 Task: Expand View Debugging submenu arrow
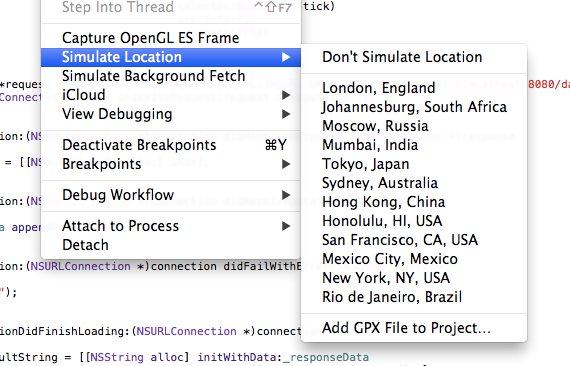pyautogui.click(x=286, y=114)
